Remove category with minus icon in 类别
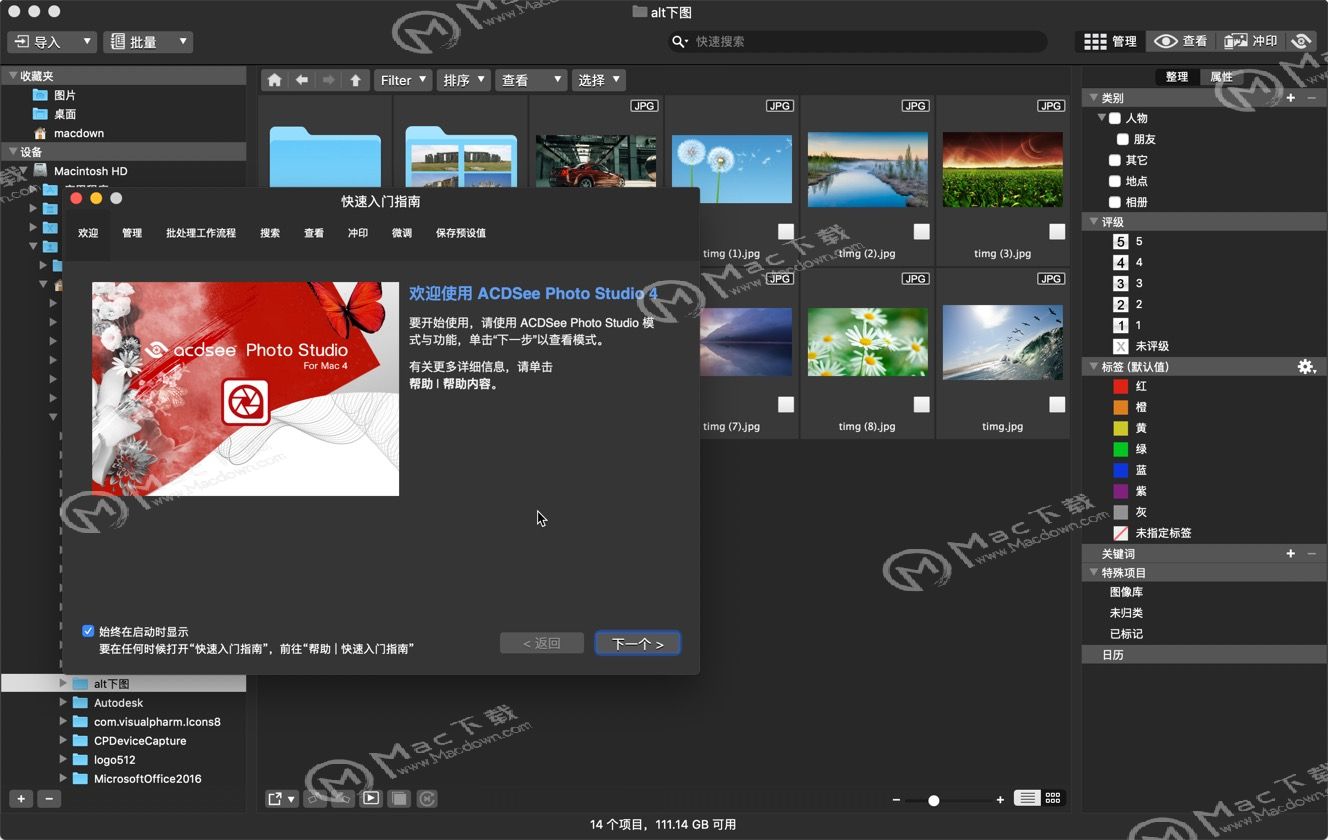This screenshot has height=840, width=1328. tap(1311, 98)
